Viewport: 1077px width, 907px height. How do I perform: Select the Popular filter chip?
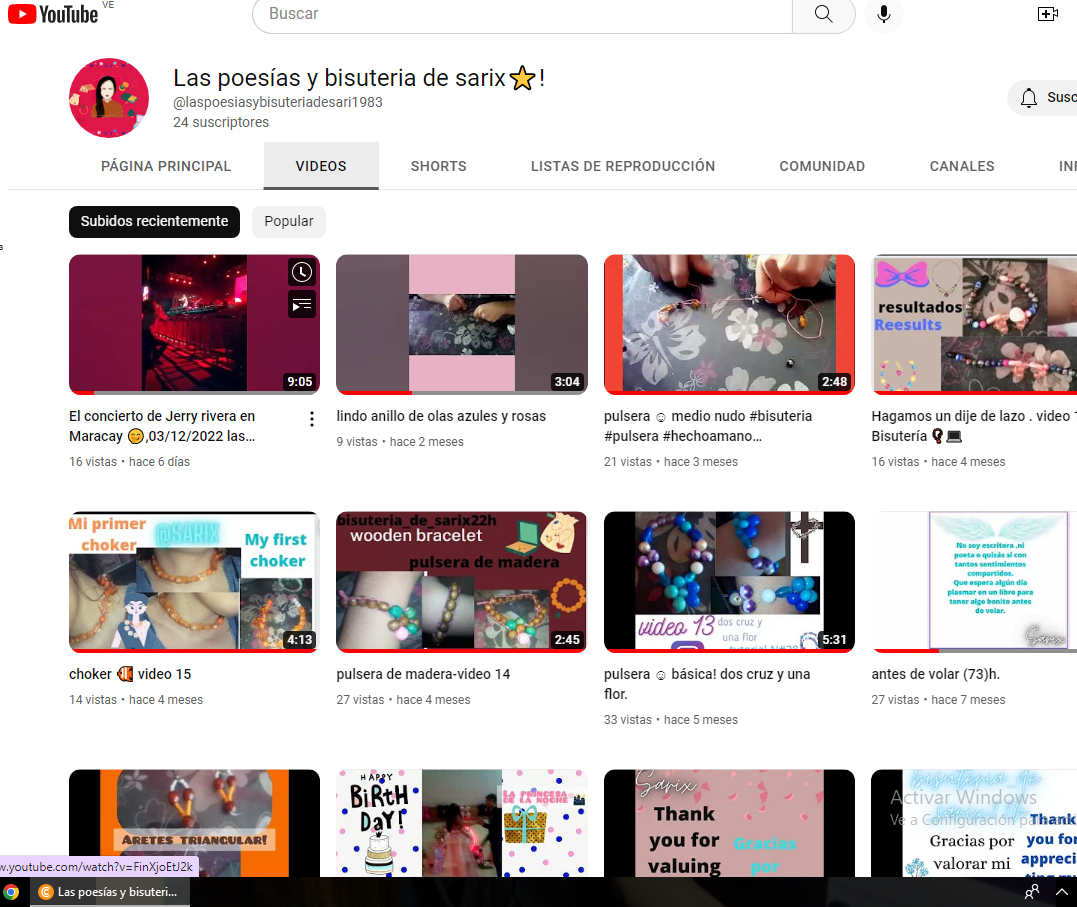pyautogui.click(x=288, y=221)
